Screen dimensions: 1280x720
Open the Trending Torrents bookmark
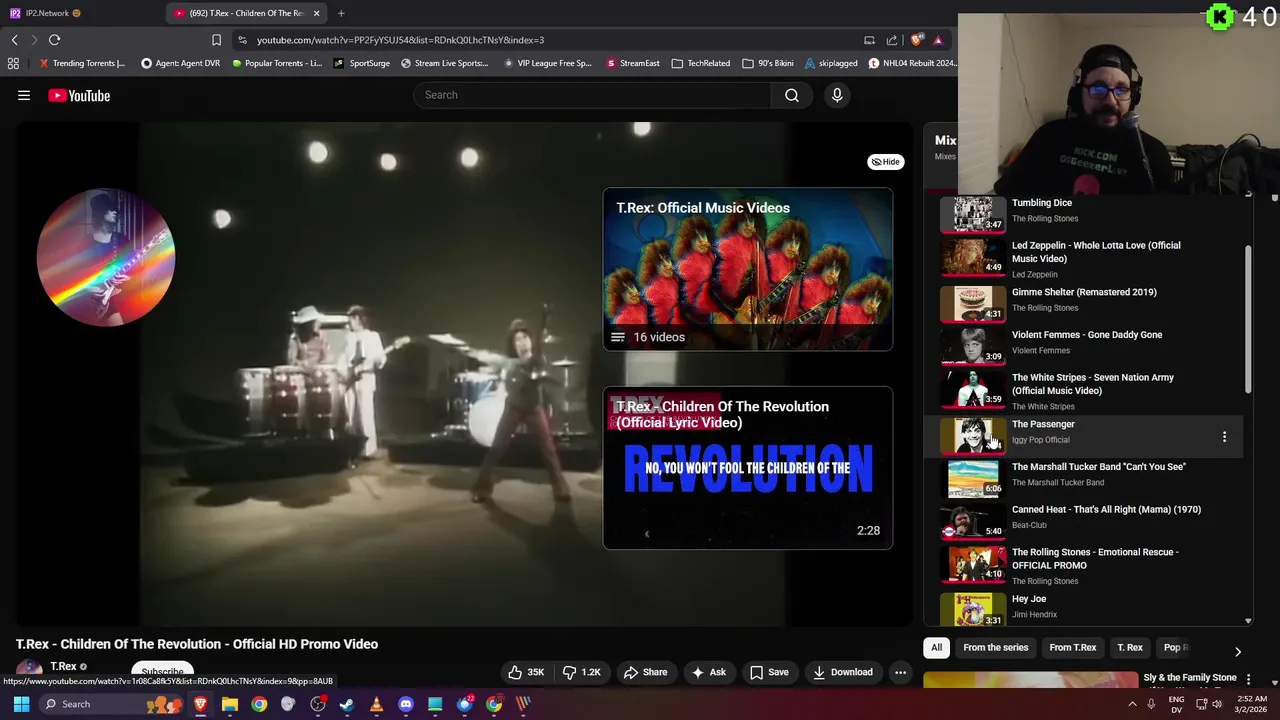pyautogui.click(x=82, y=63)
